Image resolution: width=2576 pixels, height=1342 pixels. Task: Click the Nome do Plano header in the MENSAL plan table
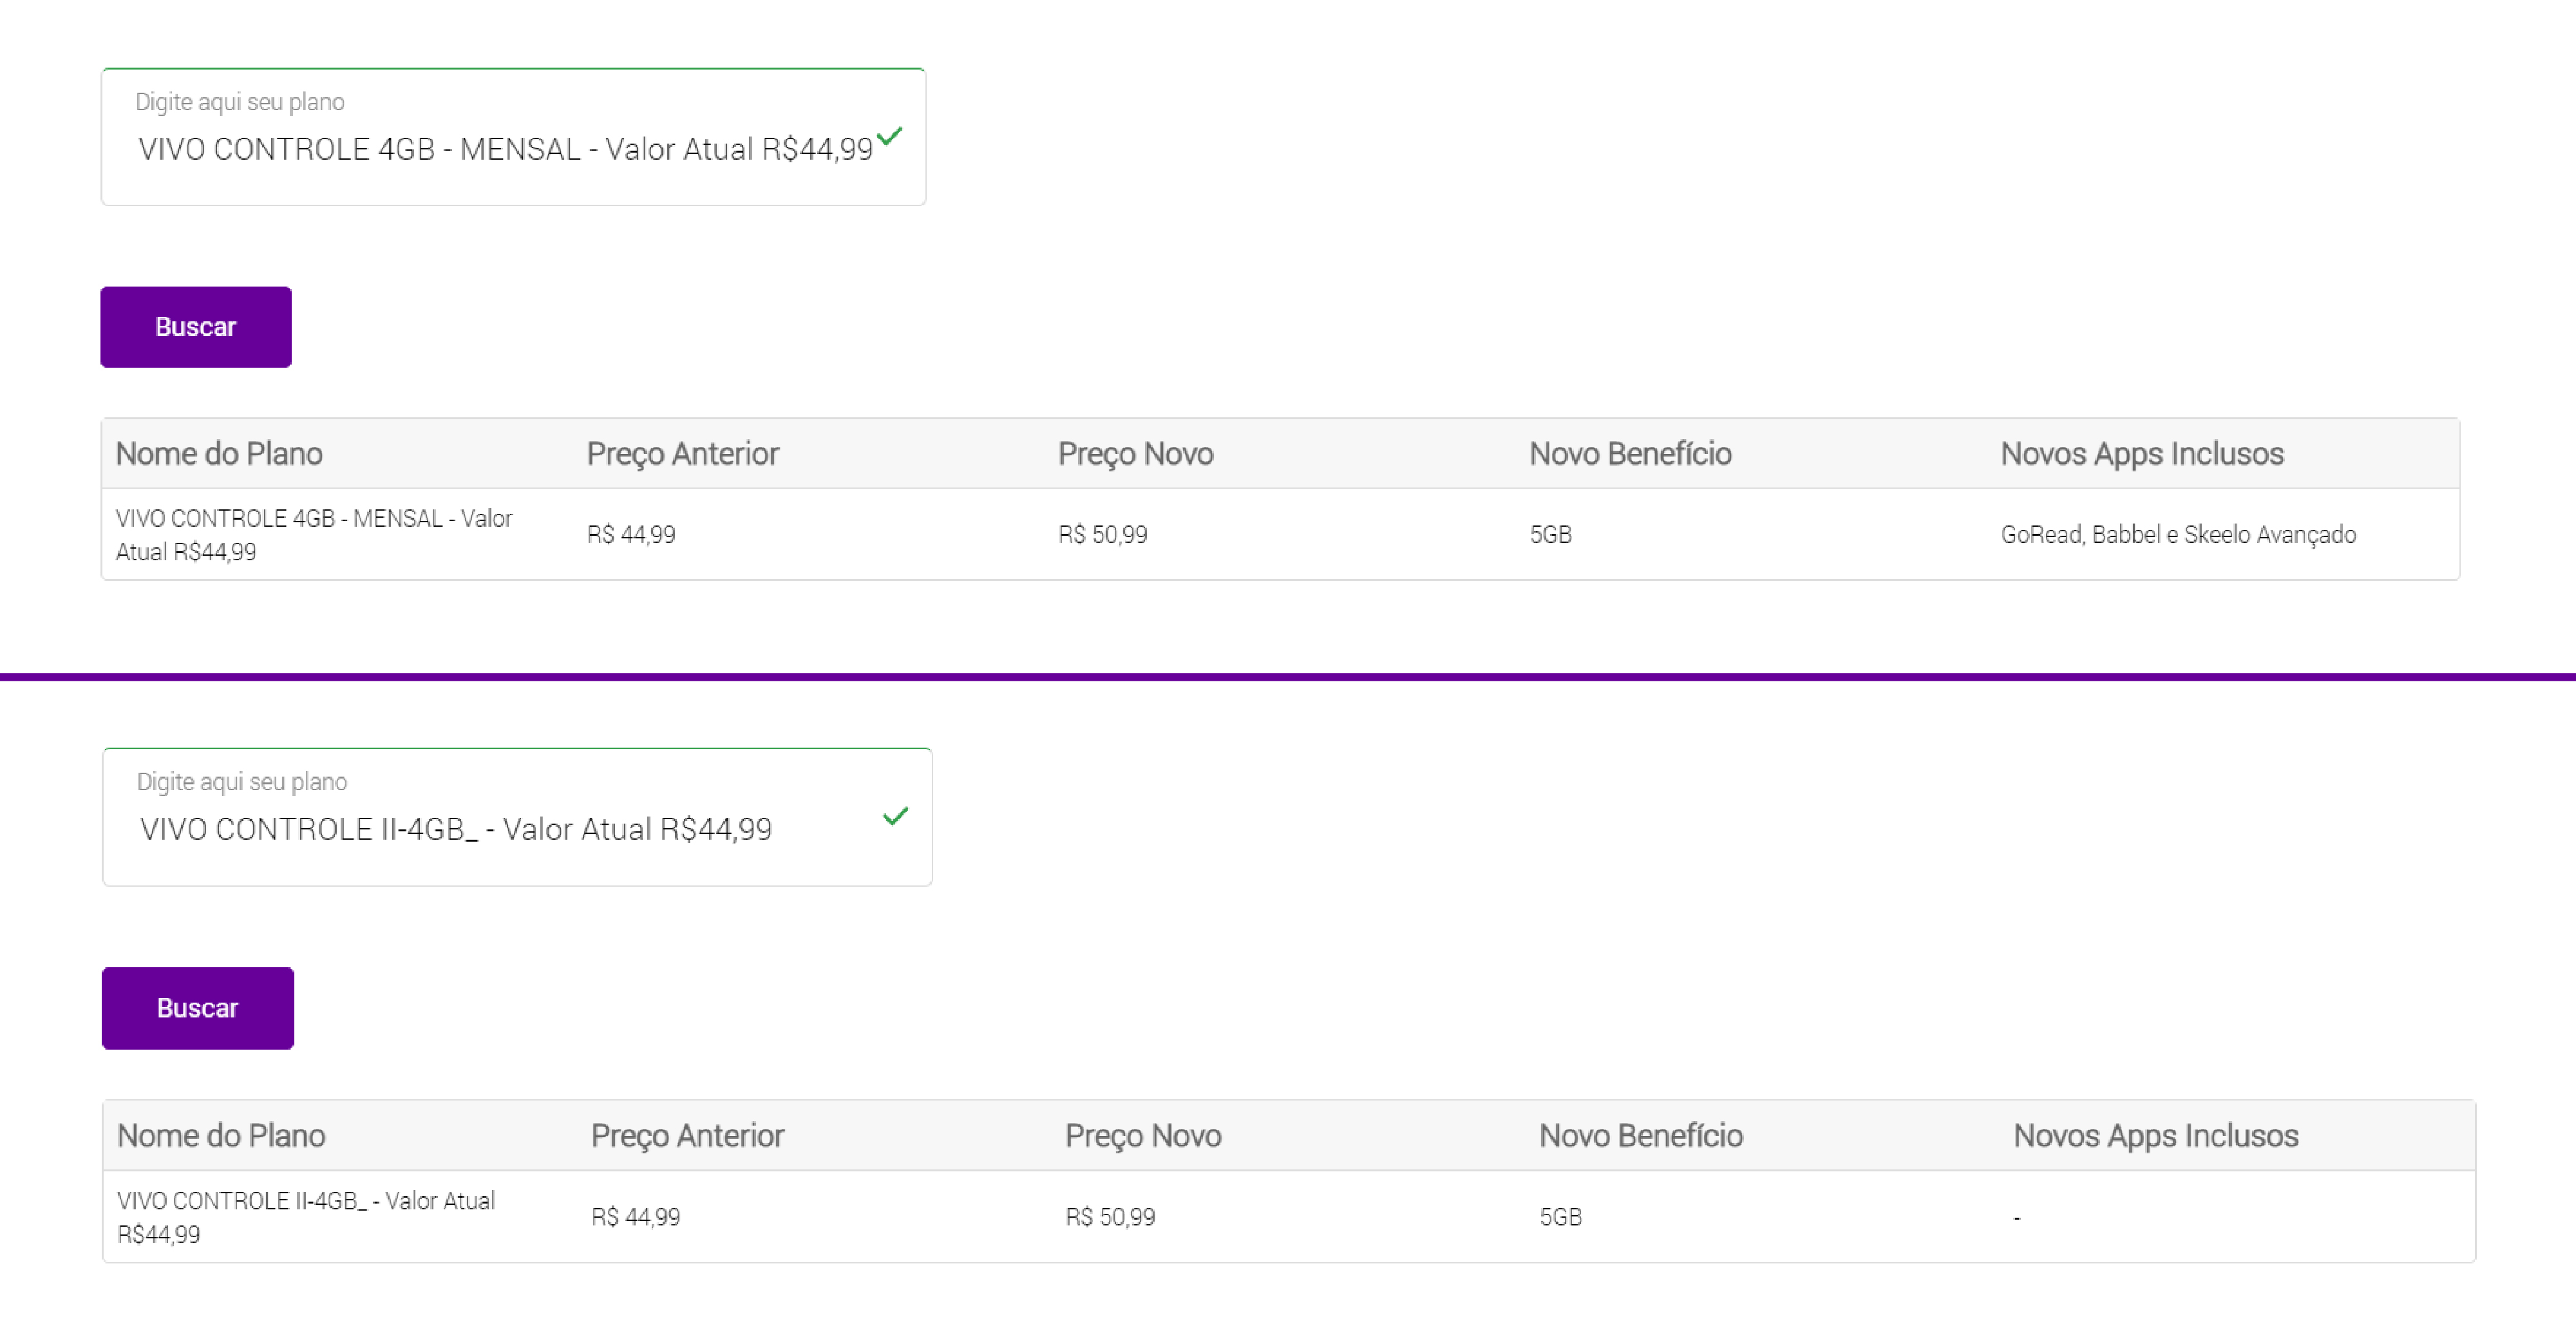click(219, 454)
